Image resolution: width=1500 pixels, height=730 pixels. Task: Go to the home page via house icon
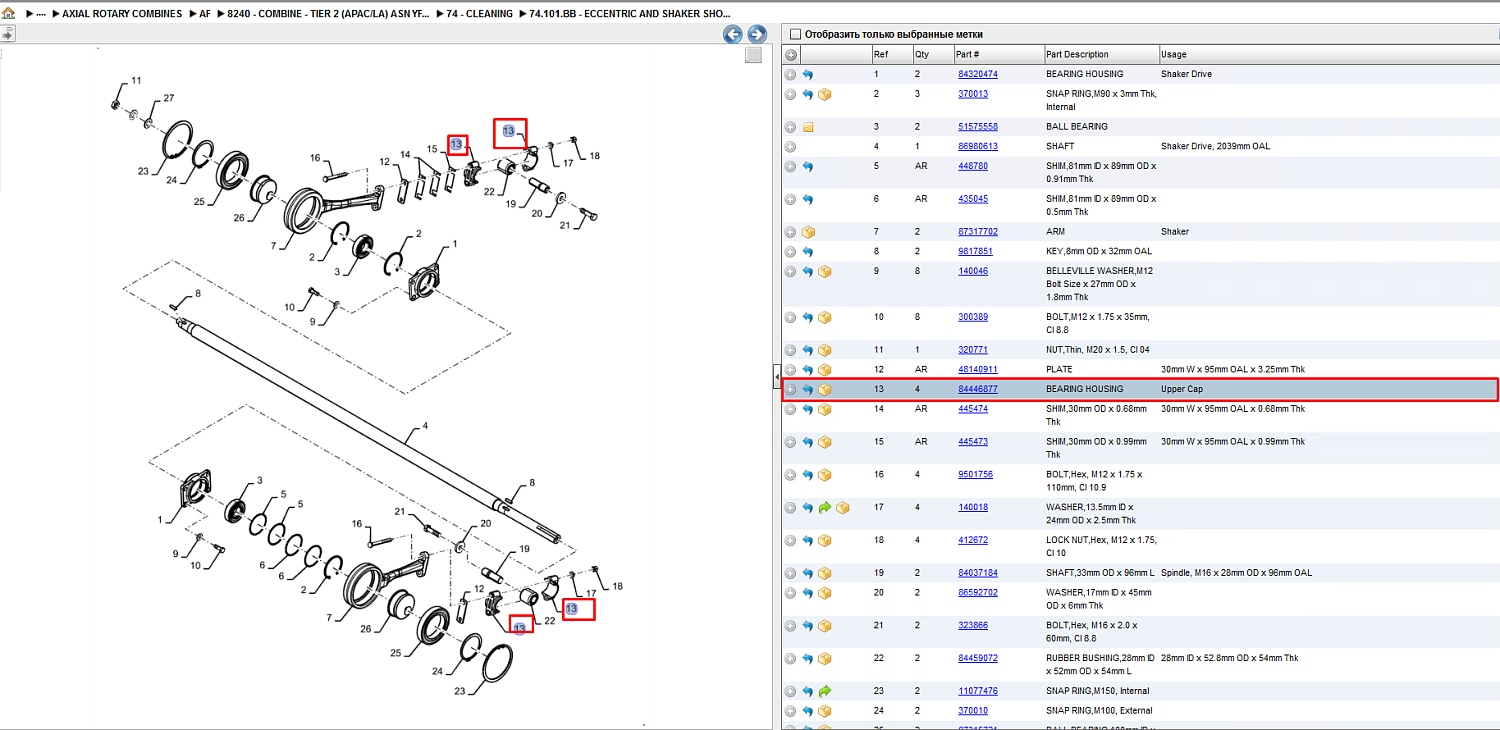click(9, 14)
